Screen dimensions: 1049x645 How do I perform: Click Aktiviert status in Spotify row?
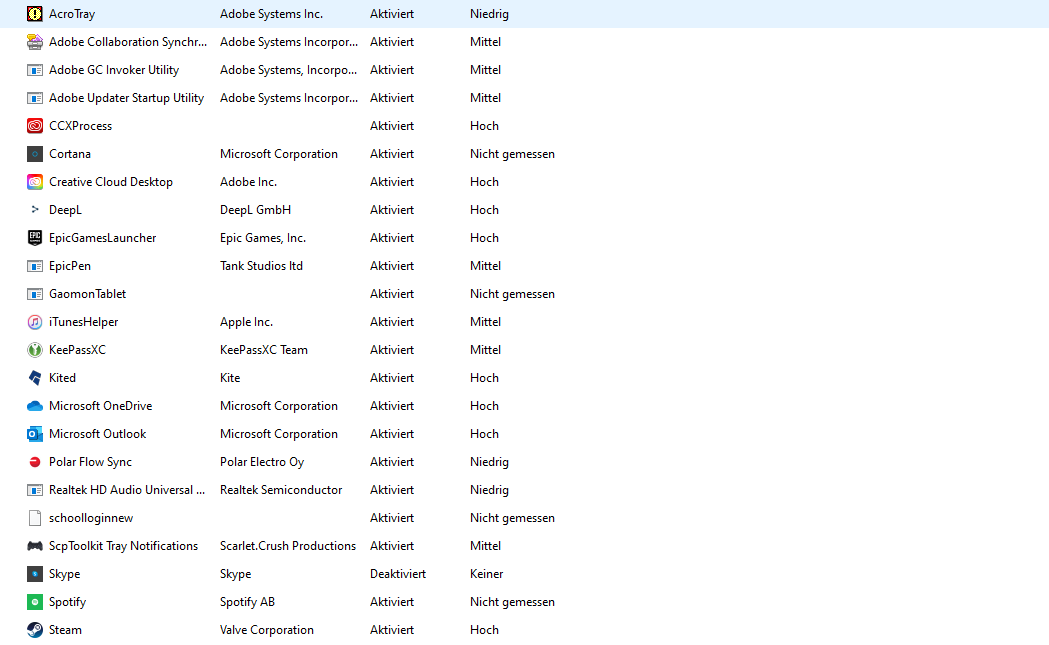click(x=392, y=602)
